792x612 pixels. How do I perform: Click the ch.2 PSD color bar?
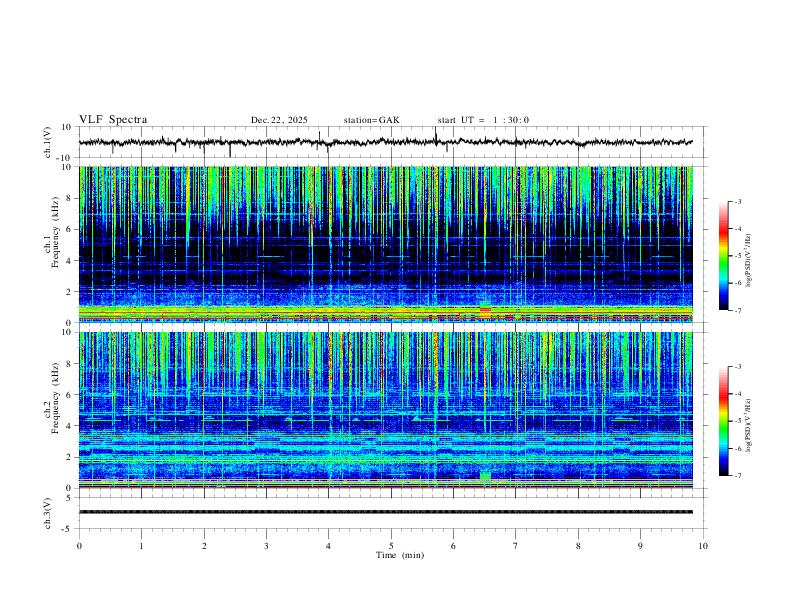coord(724,421)
